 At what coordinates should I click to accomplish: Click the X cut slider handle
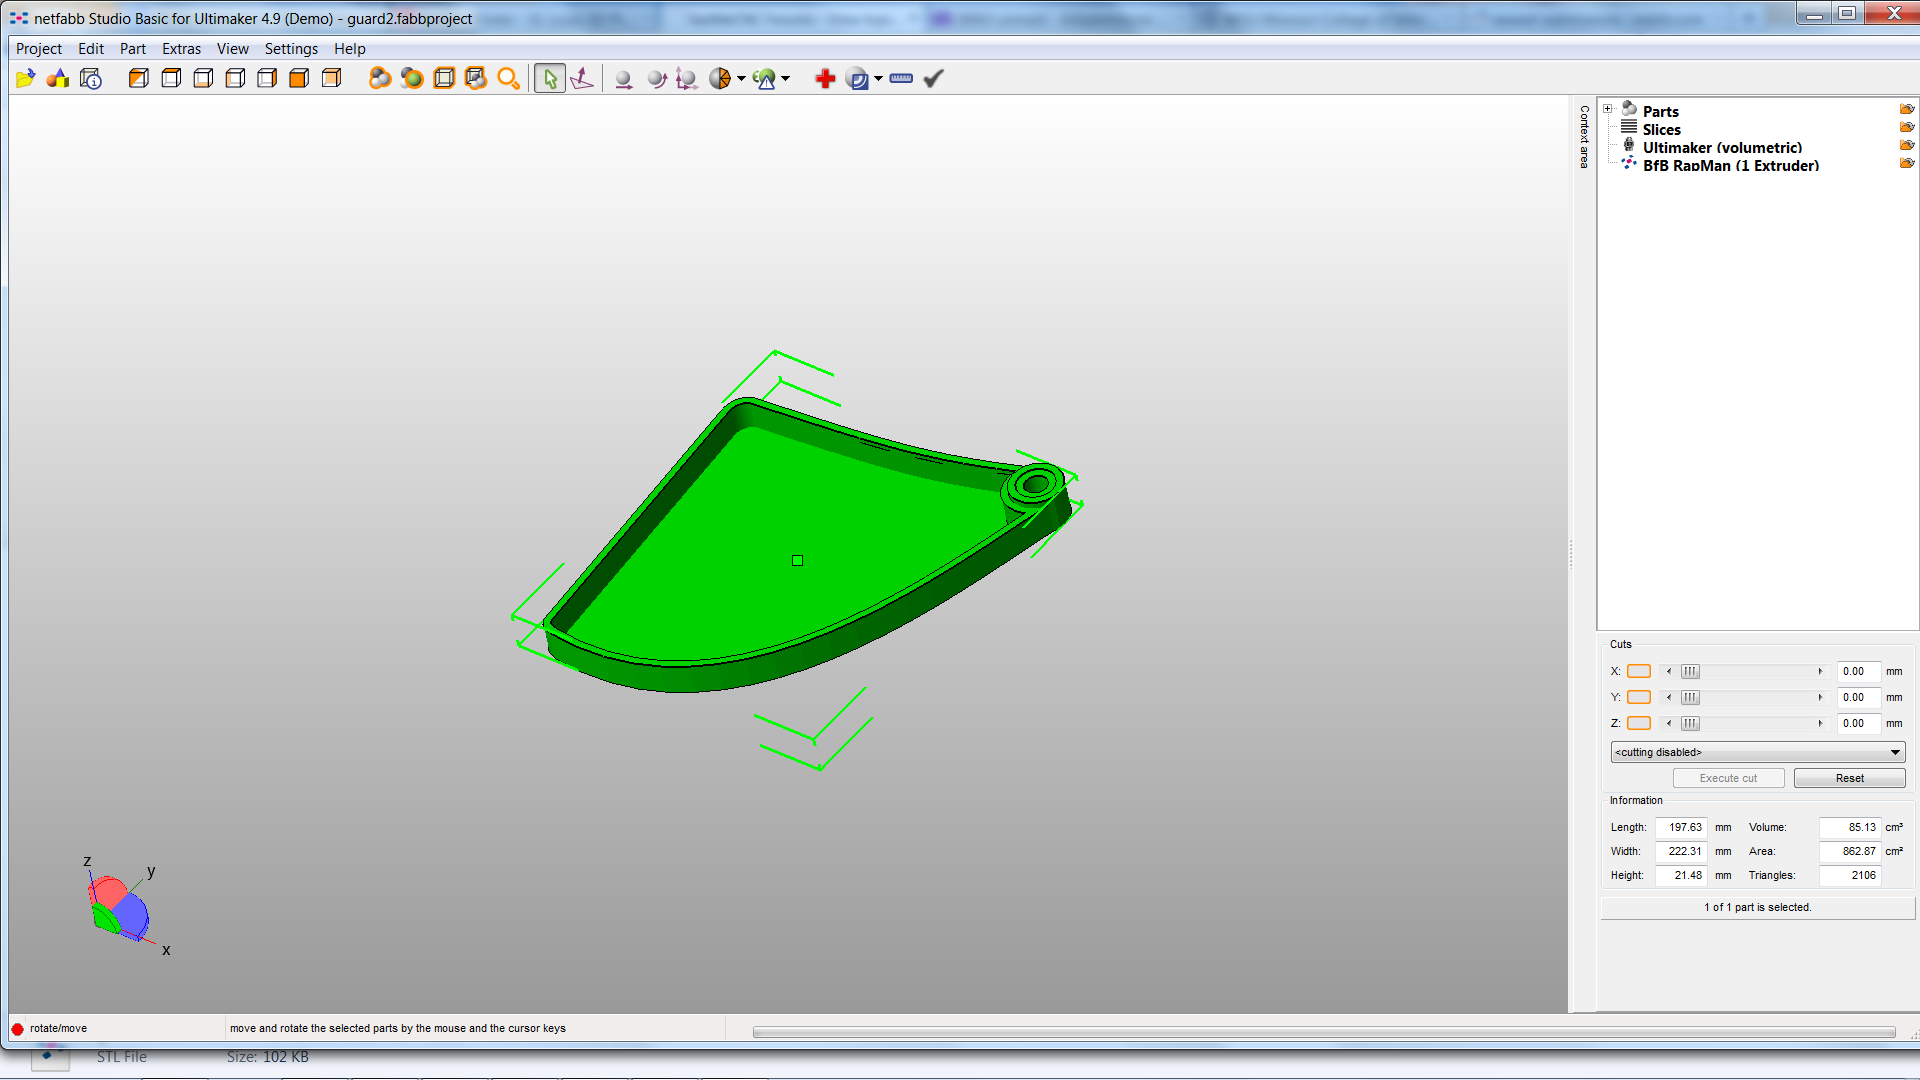pyautogui.click(x=1690, y=672)
